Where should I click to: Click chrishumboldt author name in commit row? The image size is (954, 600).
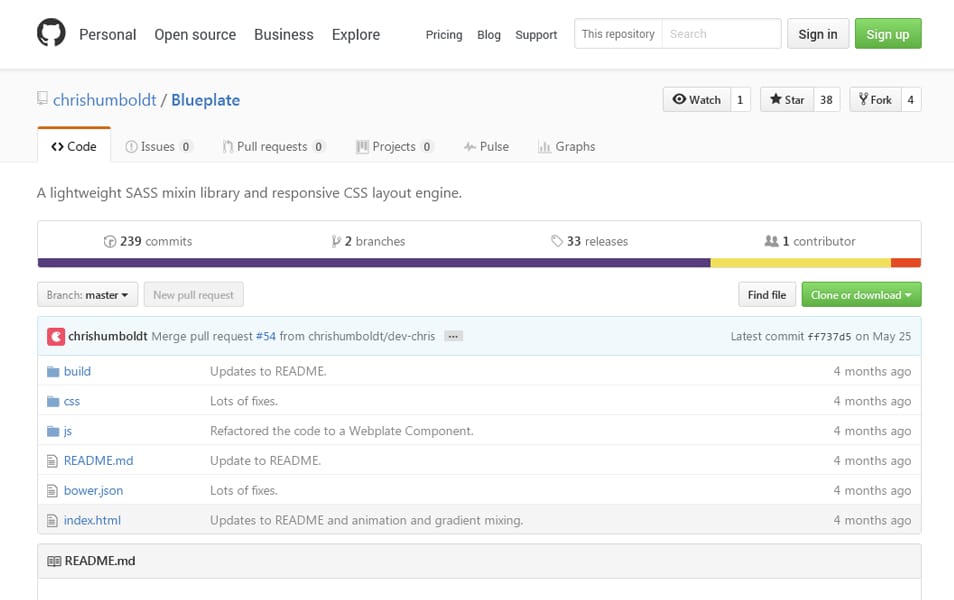coord(108,337)
